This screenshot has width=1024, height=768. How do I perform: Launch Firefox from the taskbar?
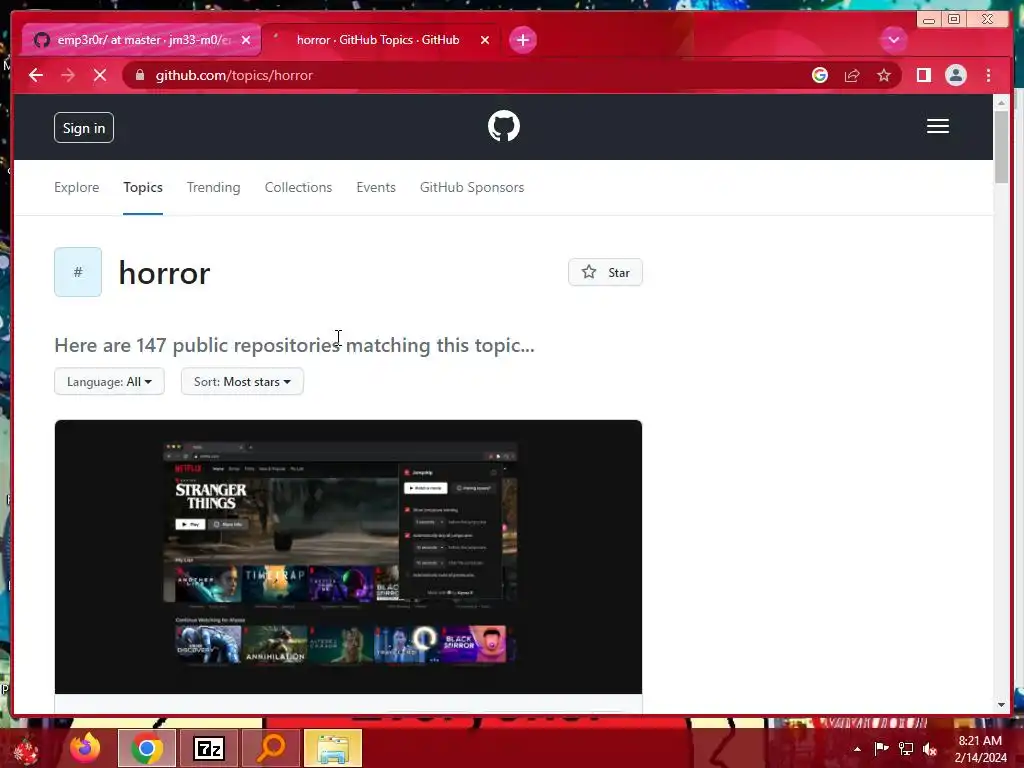(x=86, y=748)
